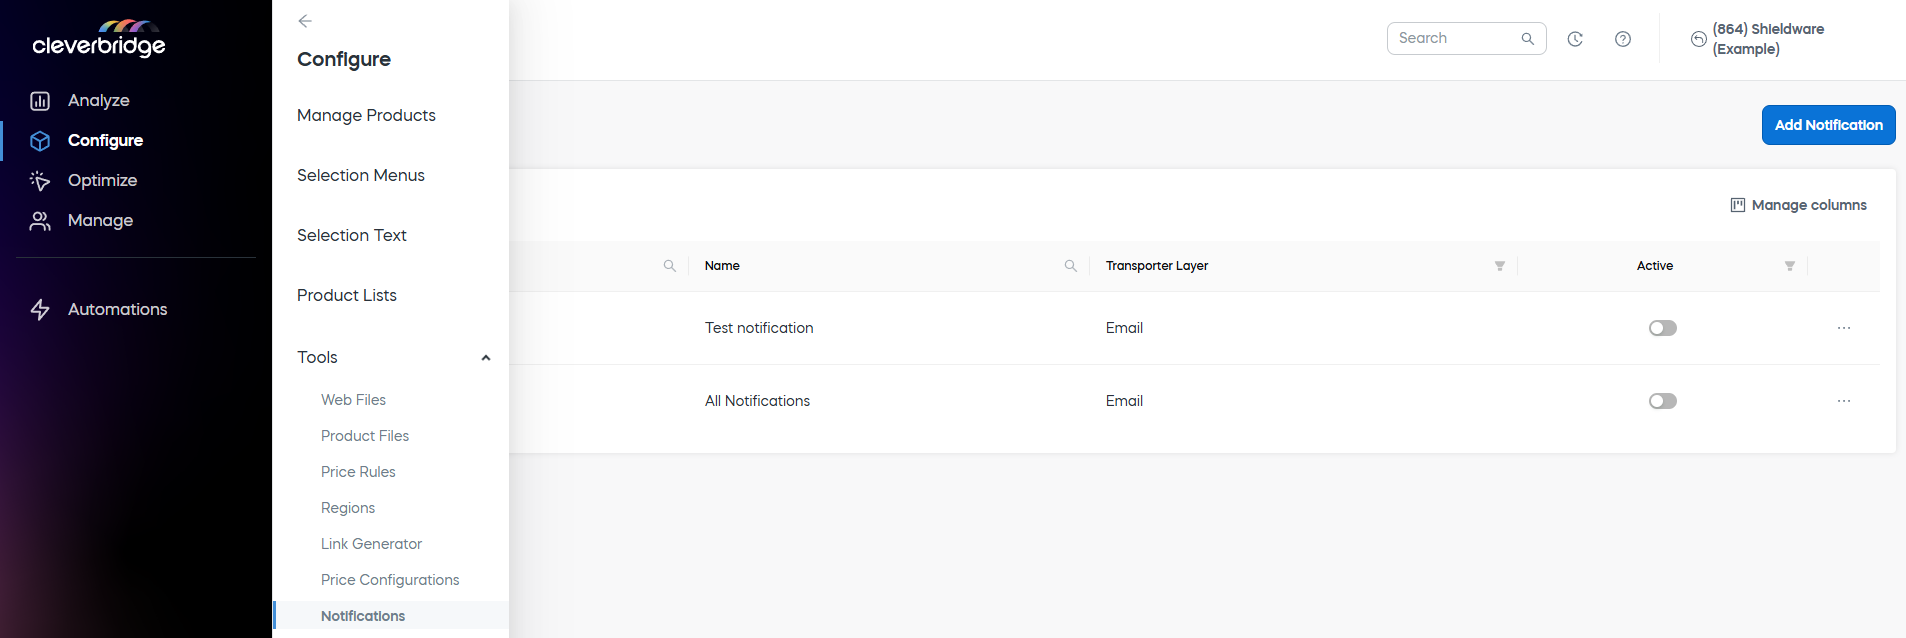1906x638 pixels.
Task: Click the Transporter Layer column header
Action: (x=1157, y=266)
